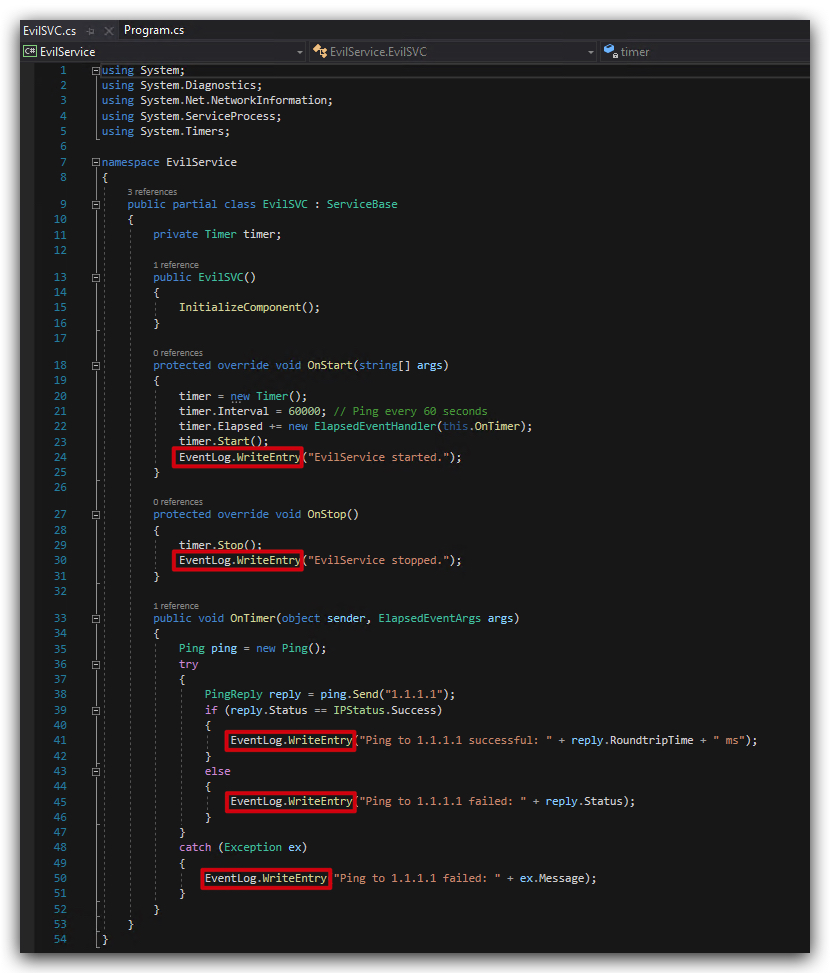This screenshot has height=973, width=830.
Task: Switch to the Program.cs tab
Action: click(x=154, y=30)
